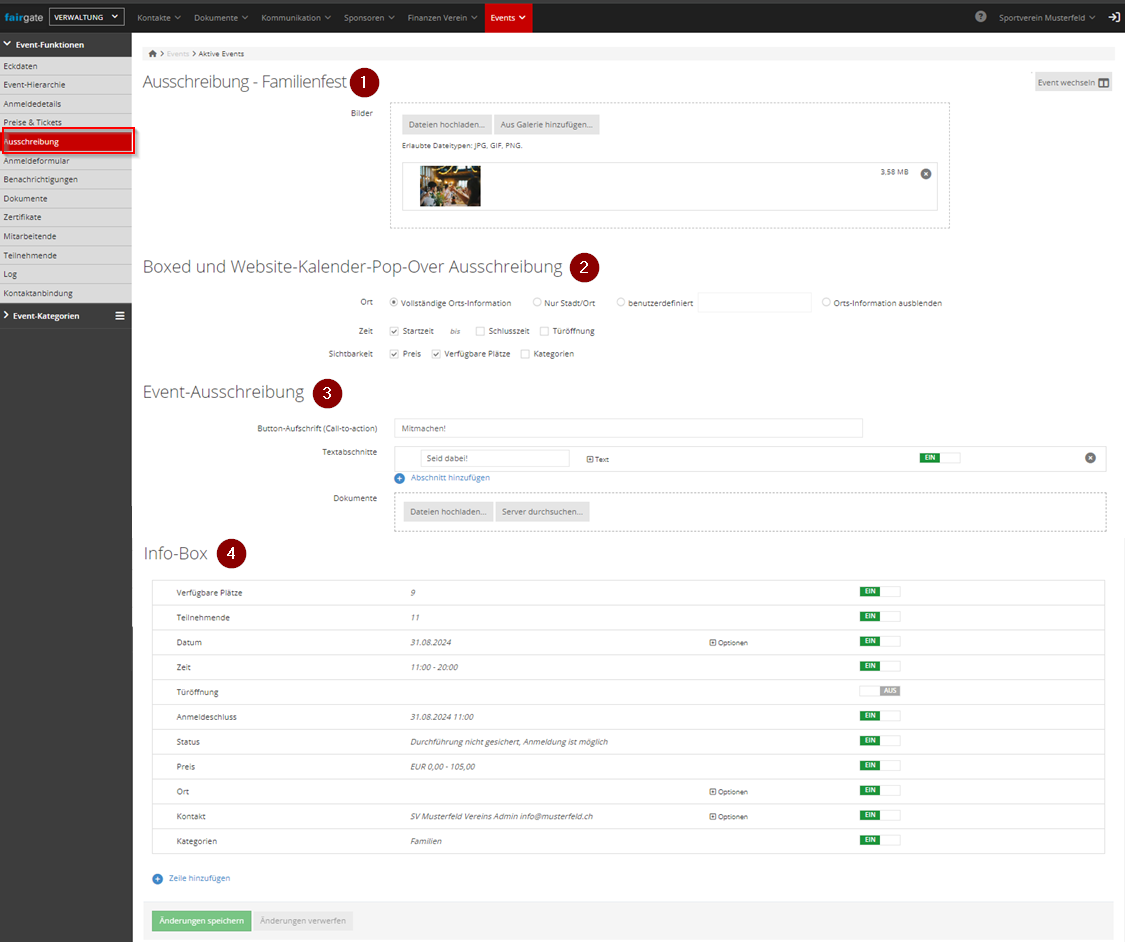Open the VERWALTUNG dropdown
This screenshot has height=942, width=1125.
(86, 17)
